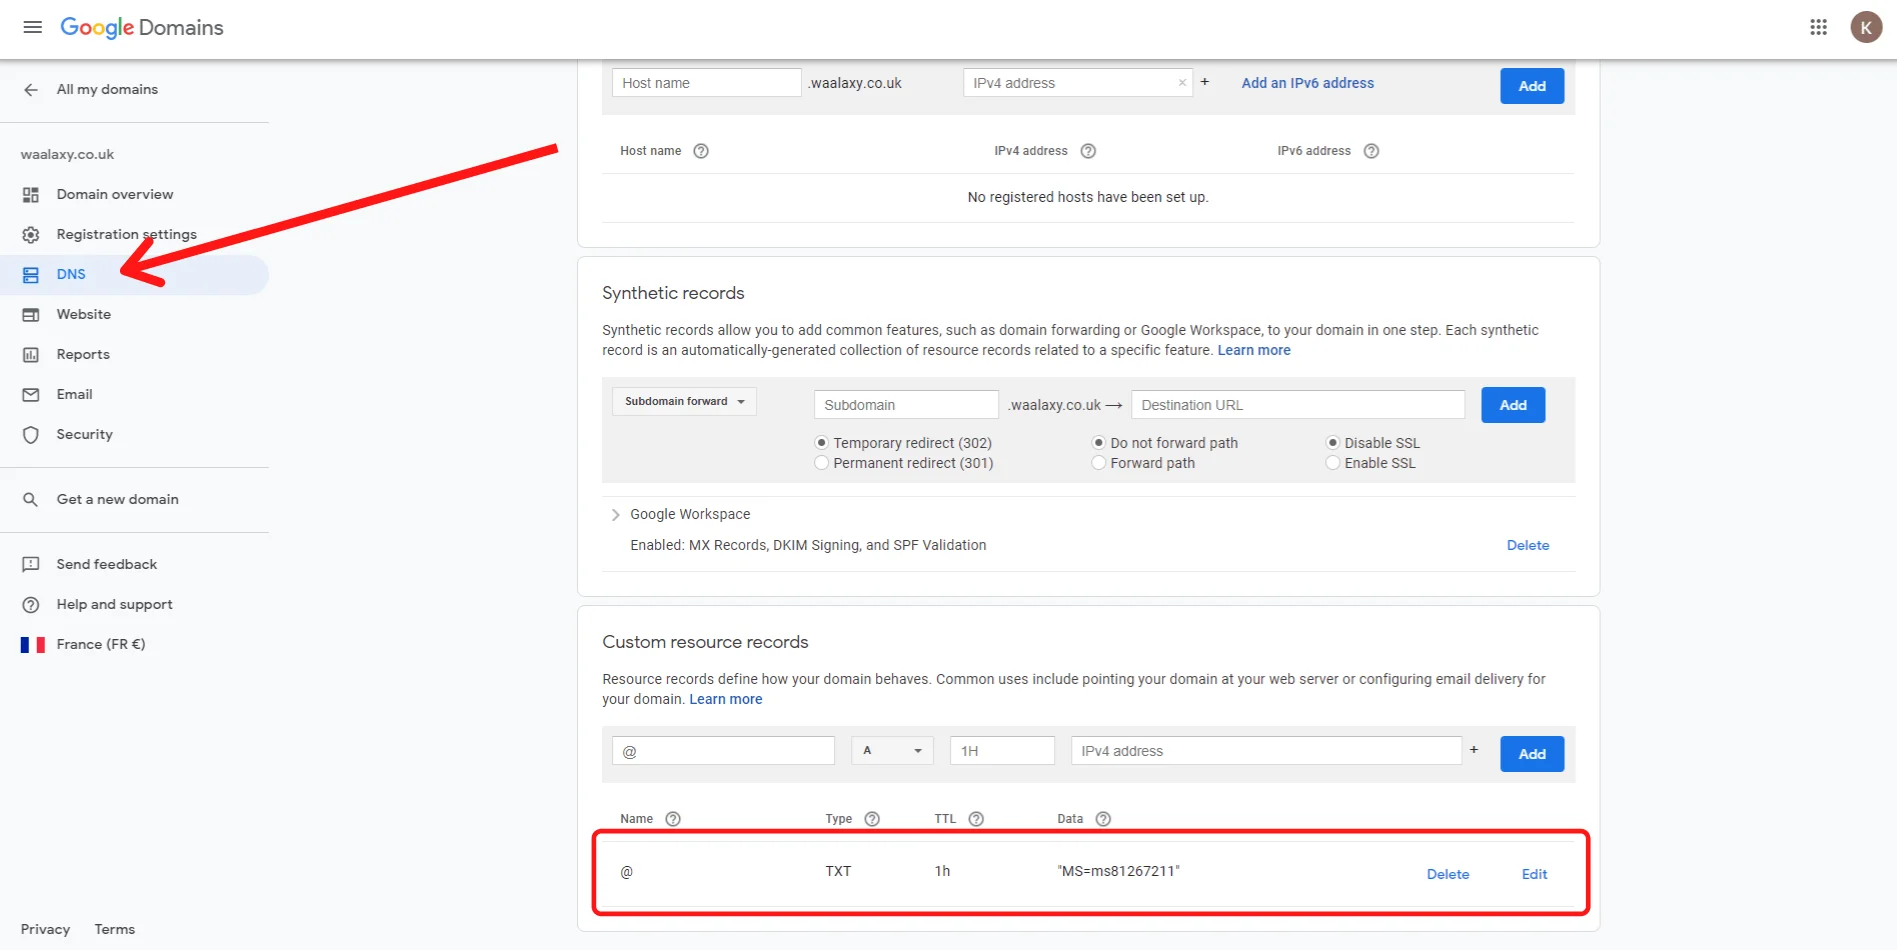Screen dimensions: 1897x950
Task: Click the Subdomain input field
Action: [x=906, y=405]
